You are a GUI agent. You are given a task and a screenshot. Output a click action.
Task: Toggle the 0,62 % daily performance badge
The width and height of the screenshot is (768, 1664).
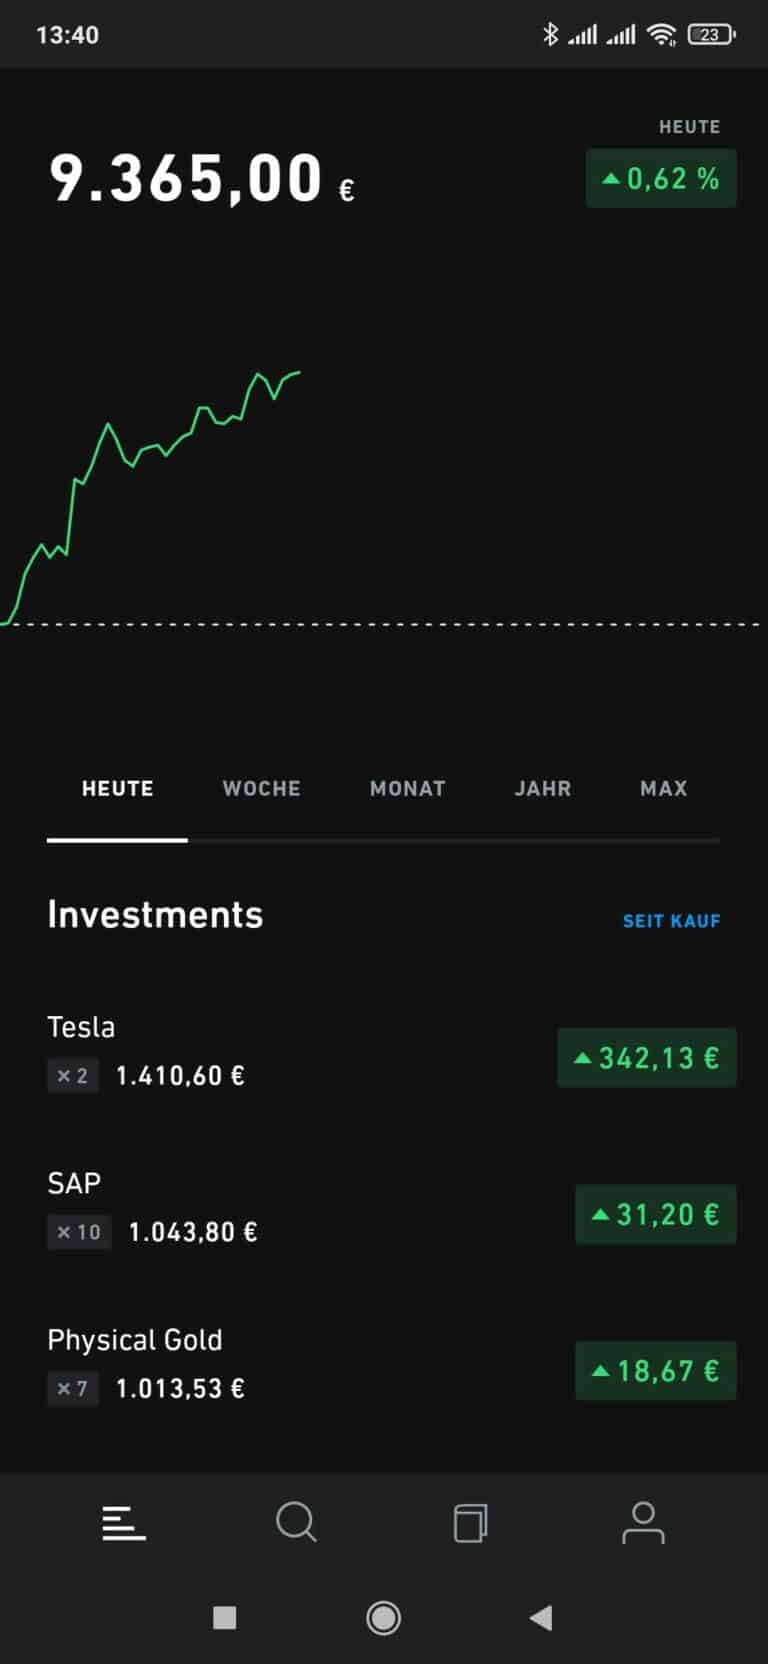click(x=661, y=179)
